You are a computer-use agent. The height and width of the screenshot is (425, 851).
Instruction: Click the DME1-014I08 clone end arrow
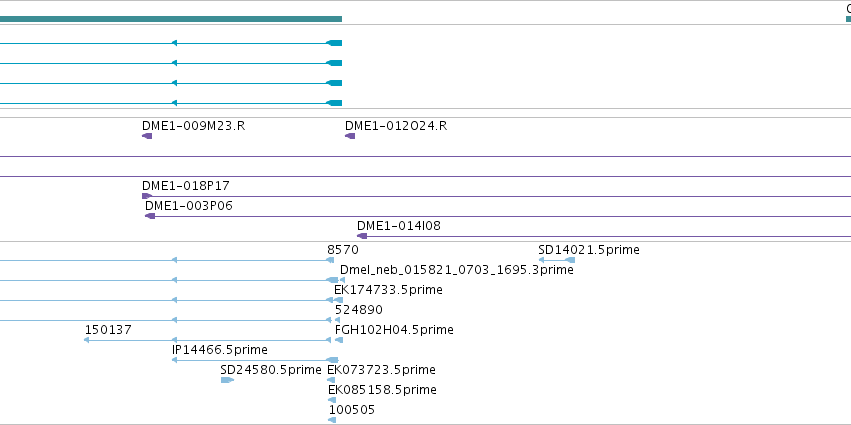coord(362,236)
